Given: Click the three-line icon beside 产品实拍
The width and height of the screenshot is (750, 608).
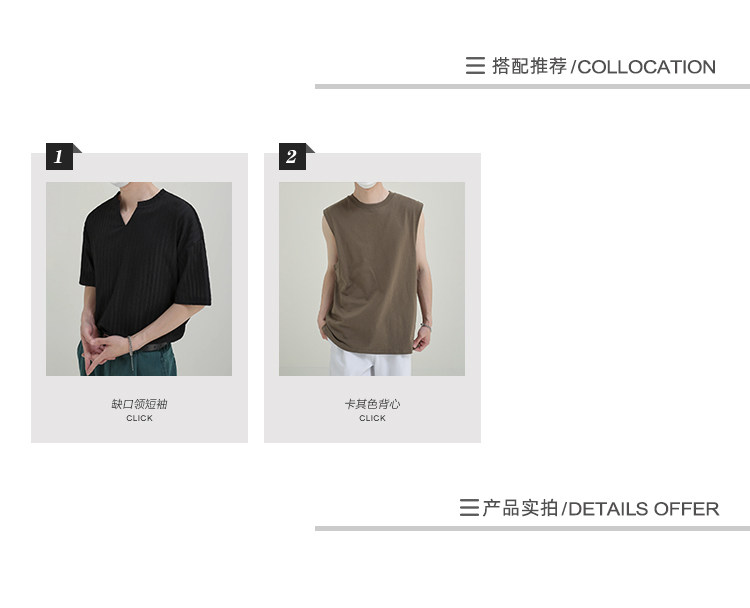Looking at the screenshot, I should 469,508.
